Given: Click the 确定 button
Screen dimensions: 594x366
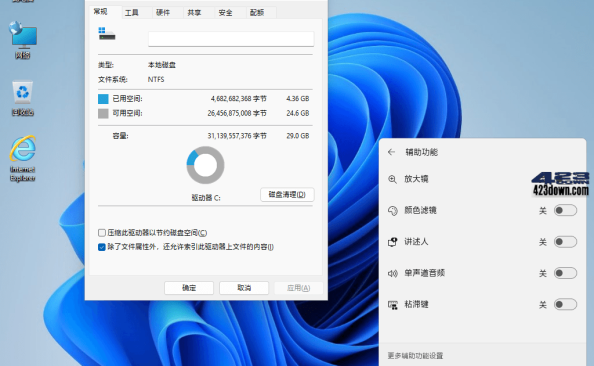Looking at the screenshot, I should coord(189,288).
